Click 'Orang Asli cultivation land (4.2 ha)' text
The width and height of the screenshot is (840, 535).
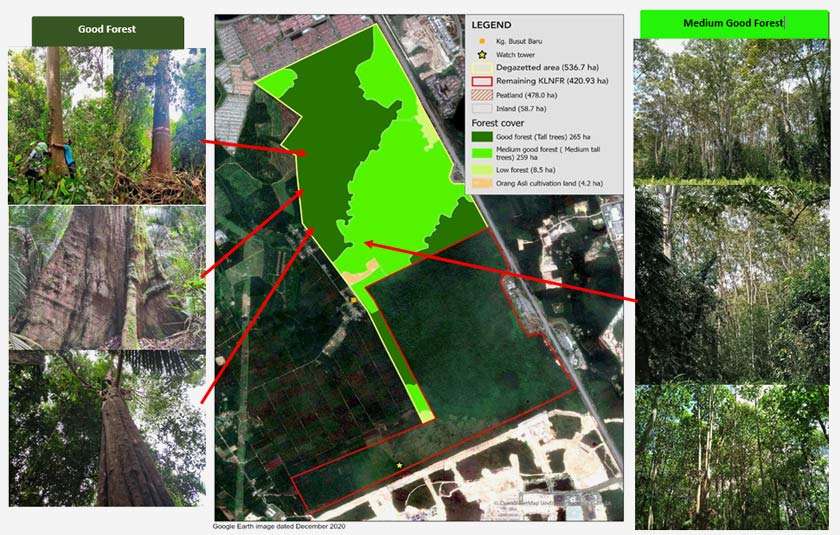550,183
